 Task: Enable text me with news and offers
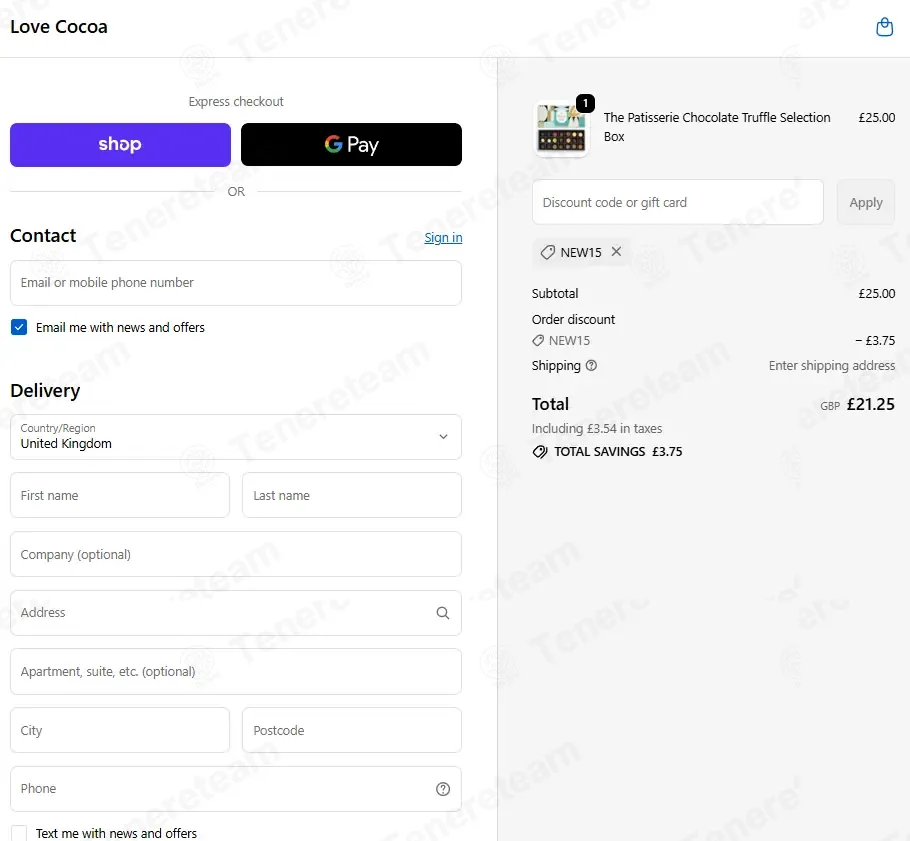[x=19, y=833]
